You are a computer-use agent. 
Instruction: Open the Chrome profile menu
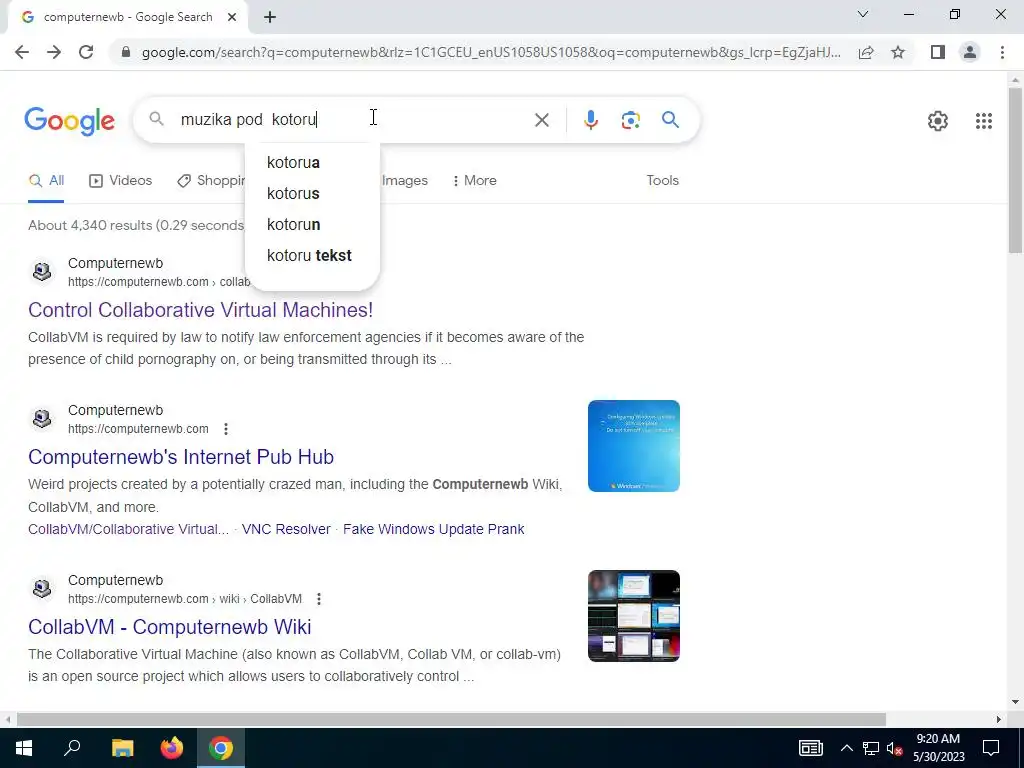[x=970, y=52]
